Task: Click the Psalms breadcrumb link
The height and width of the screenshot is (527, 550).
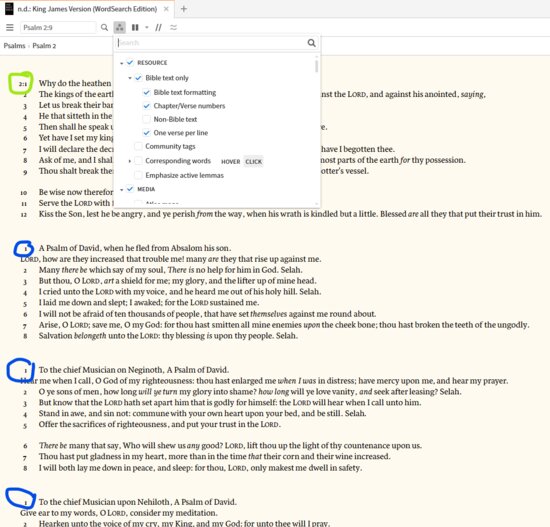Action: pos(14,46)
